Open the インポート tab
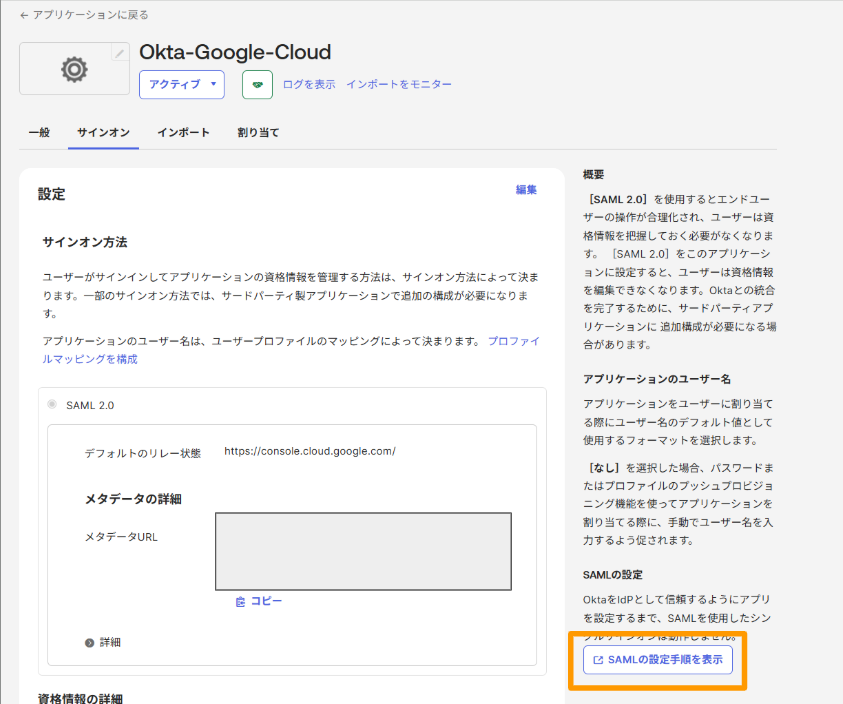This screenshot has width=843, height=704. click(x=183, y=131)
